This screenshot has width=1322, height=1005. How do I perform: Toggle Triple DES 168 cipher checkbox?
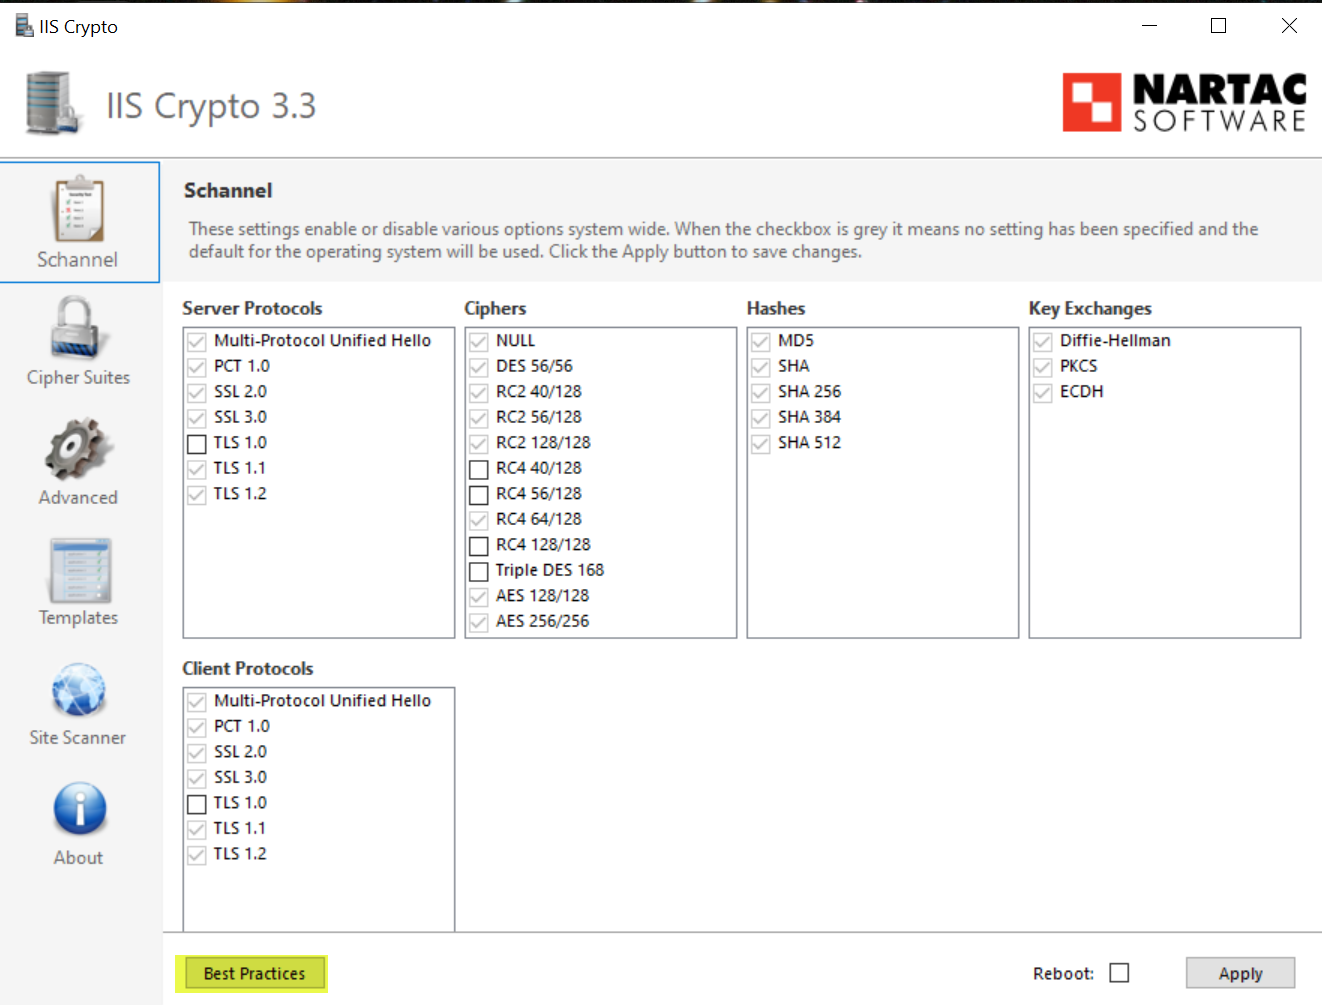pyautogui.click(x=479, y=571)
